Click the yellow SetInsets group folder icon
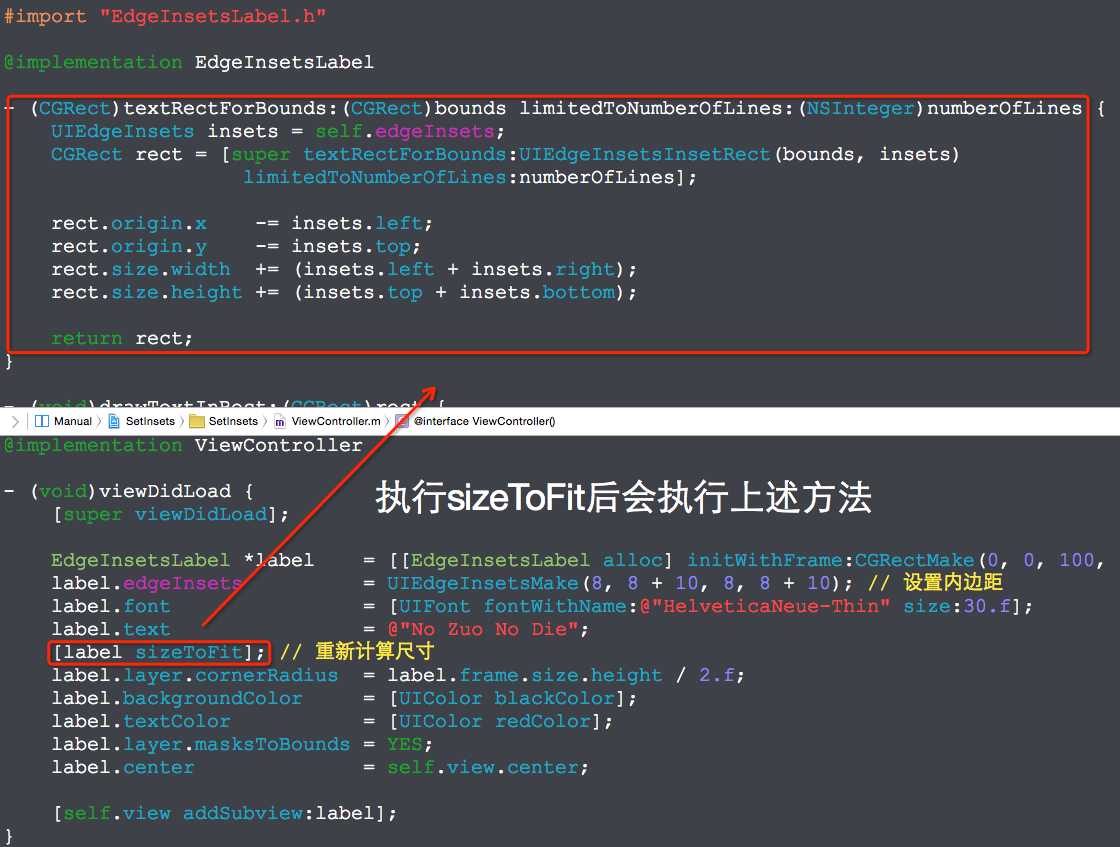 [198, 421]
